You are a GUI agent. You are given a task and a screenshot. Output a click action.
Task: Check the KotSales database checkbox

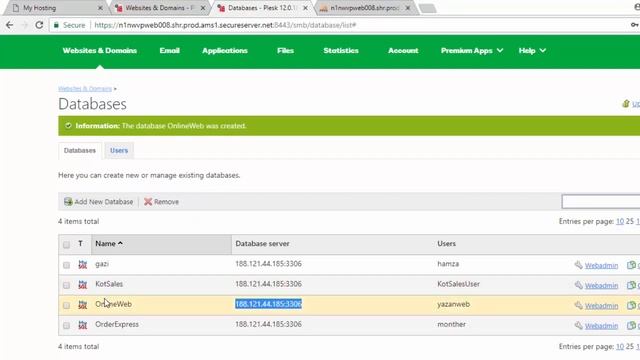coord(66,285)
